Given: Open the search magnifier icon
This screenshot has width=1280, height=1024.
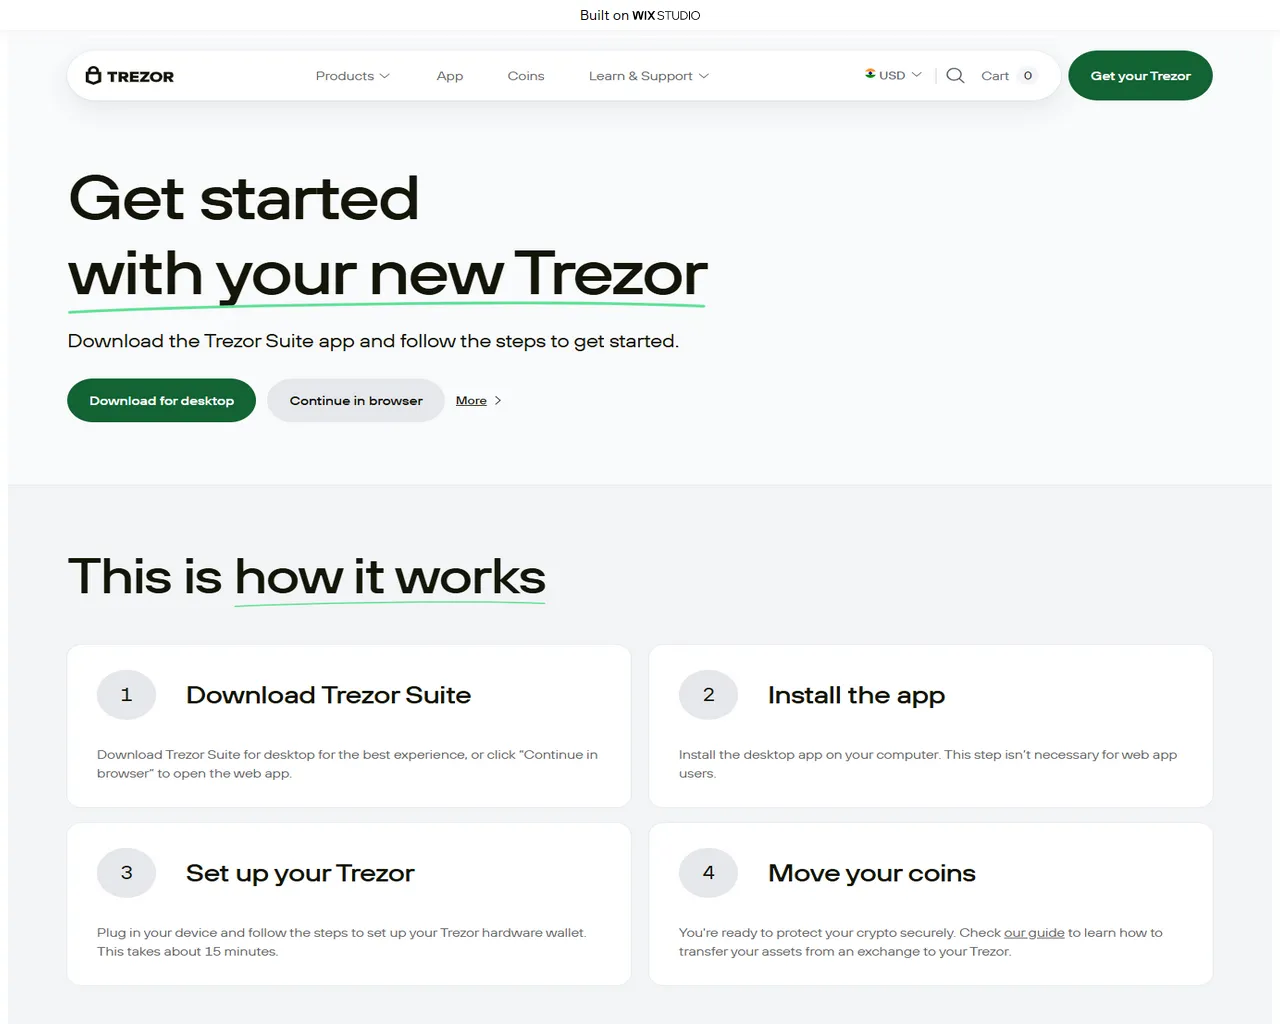Looking at the screenshot, I should point(955,76).
